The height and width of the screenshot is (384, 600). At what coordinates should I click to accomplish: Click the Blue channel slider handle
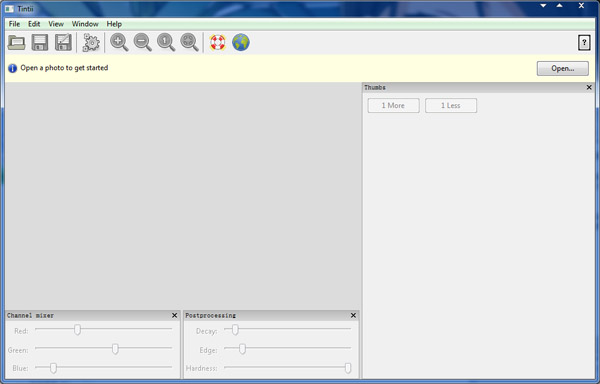tap(54, 368)
